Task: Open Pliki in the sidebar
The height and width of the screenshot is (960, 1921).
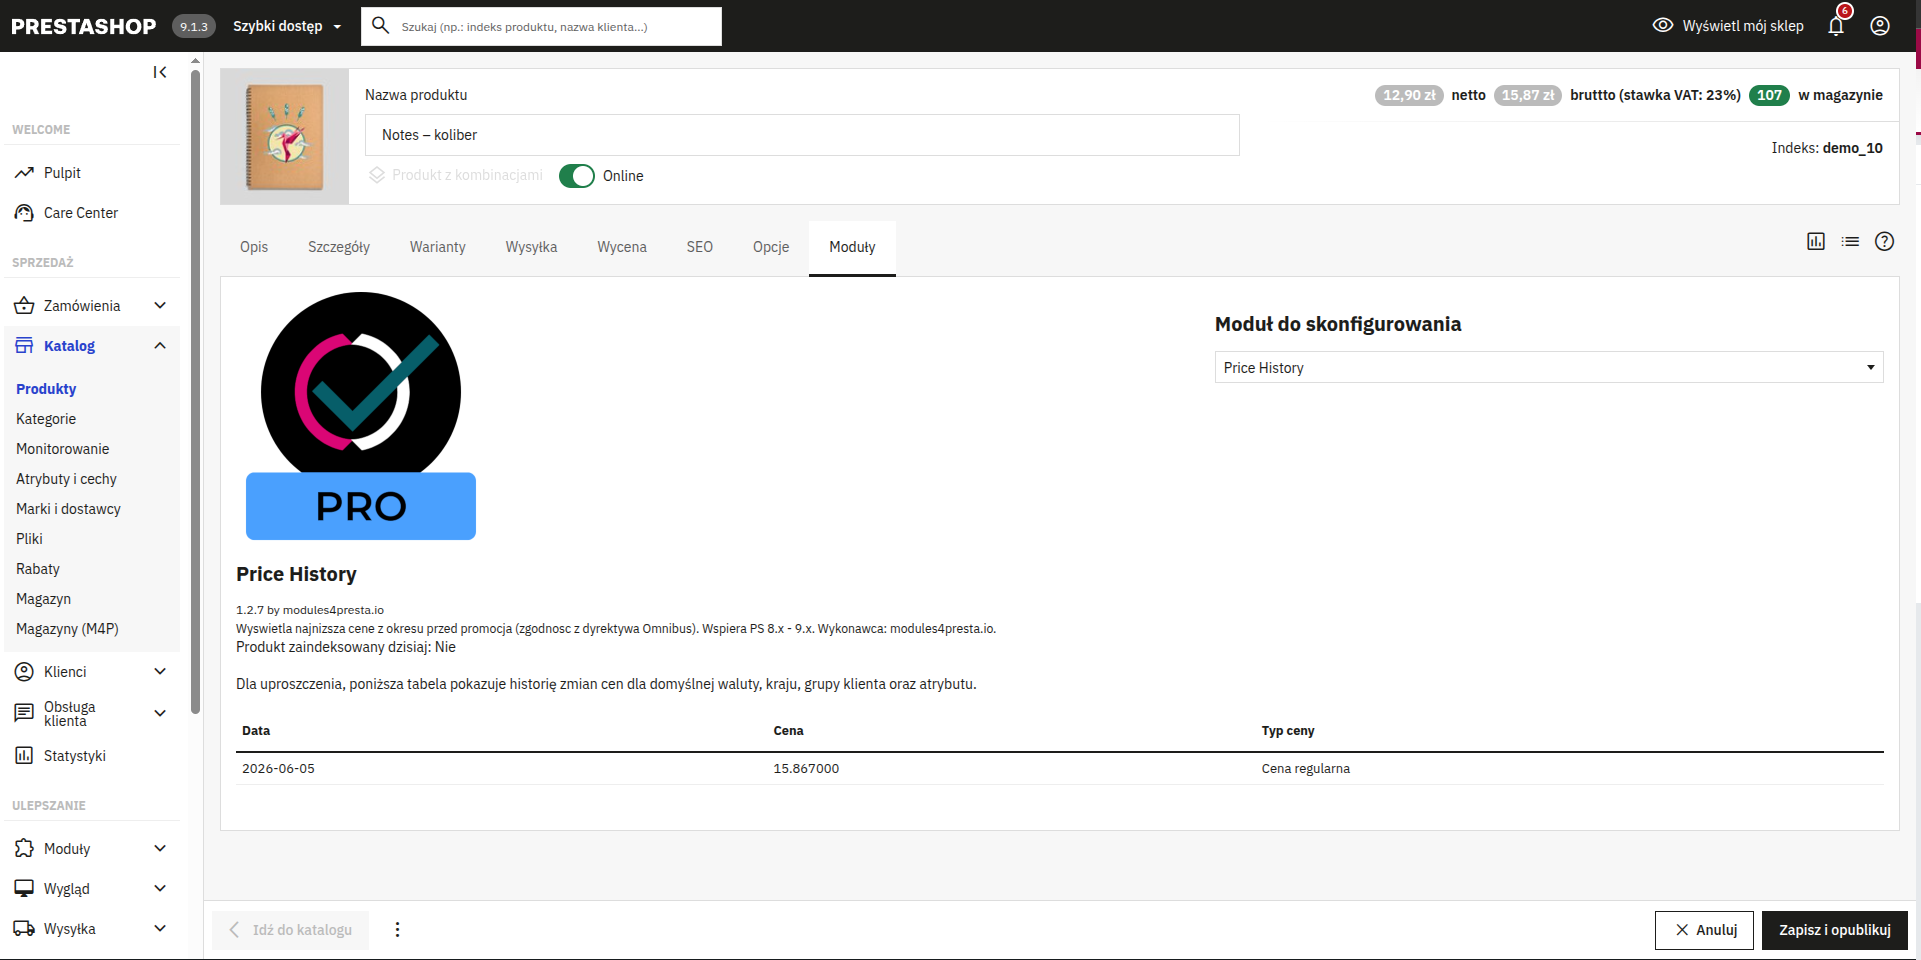Action: pyautogui.click(x=29, y=539)
